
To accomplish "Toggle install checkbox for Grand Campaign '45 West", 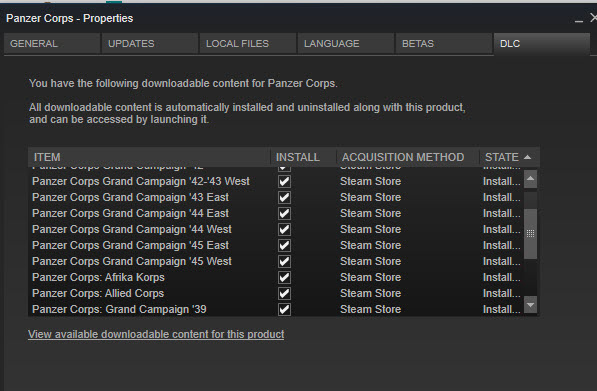I will 284,262.
